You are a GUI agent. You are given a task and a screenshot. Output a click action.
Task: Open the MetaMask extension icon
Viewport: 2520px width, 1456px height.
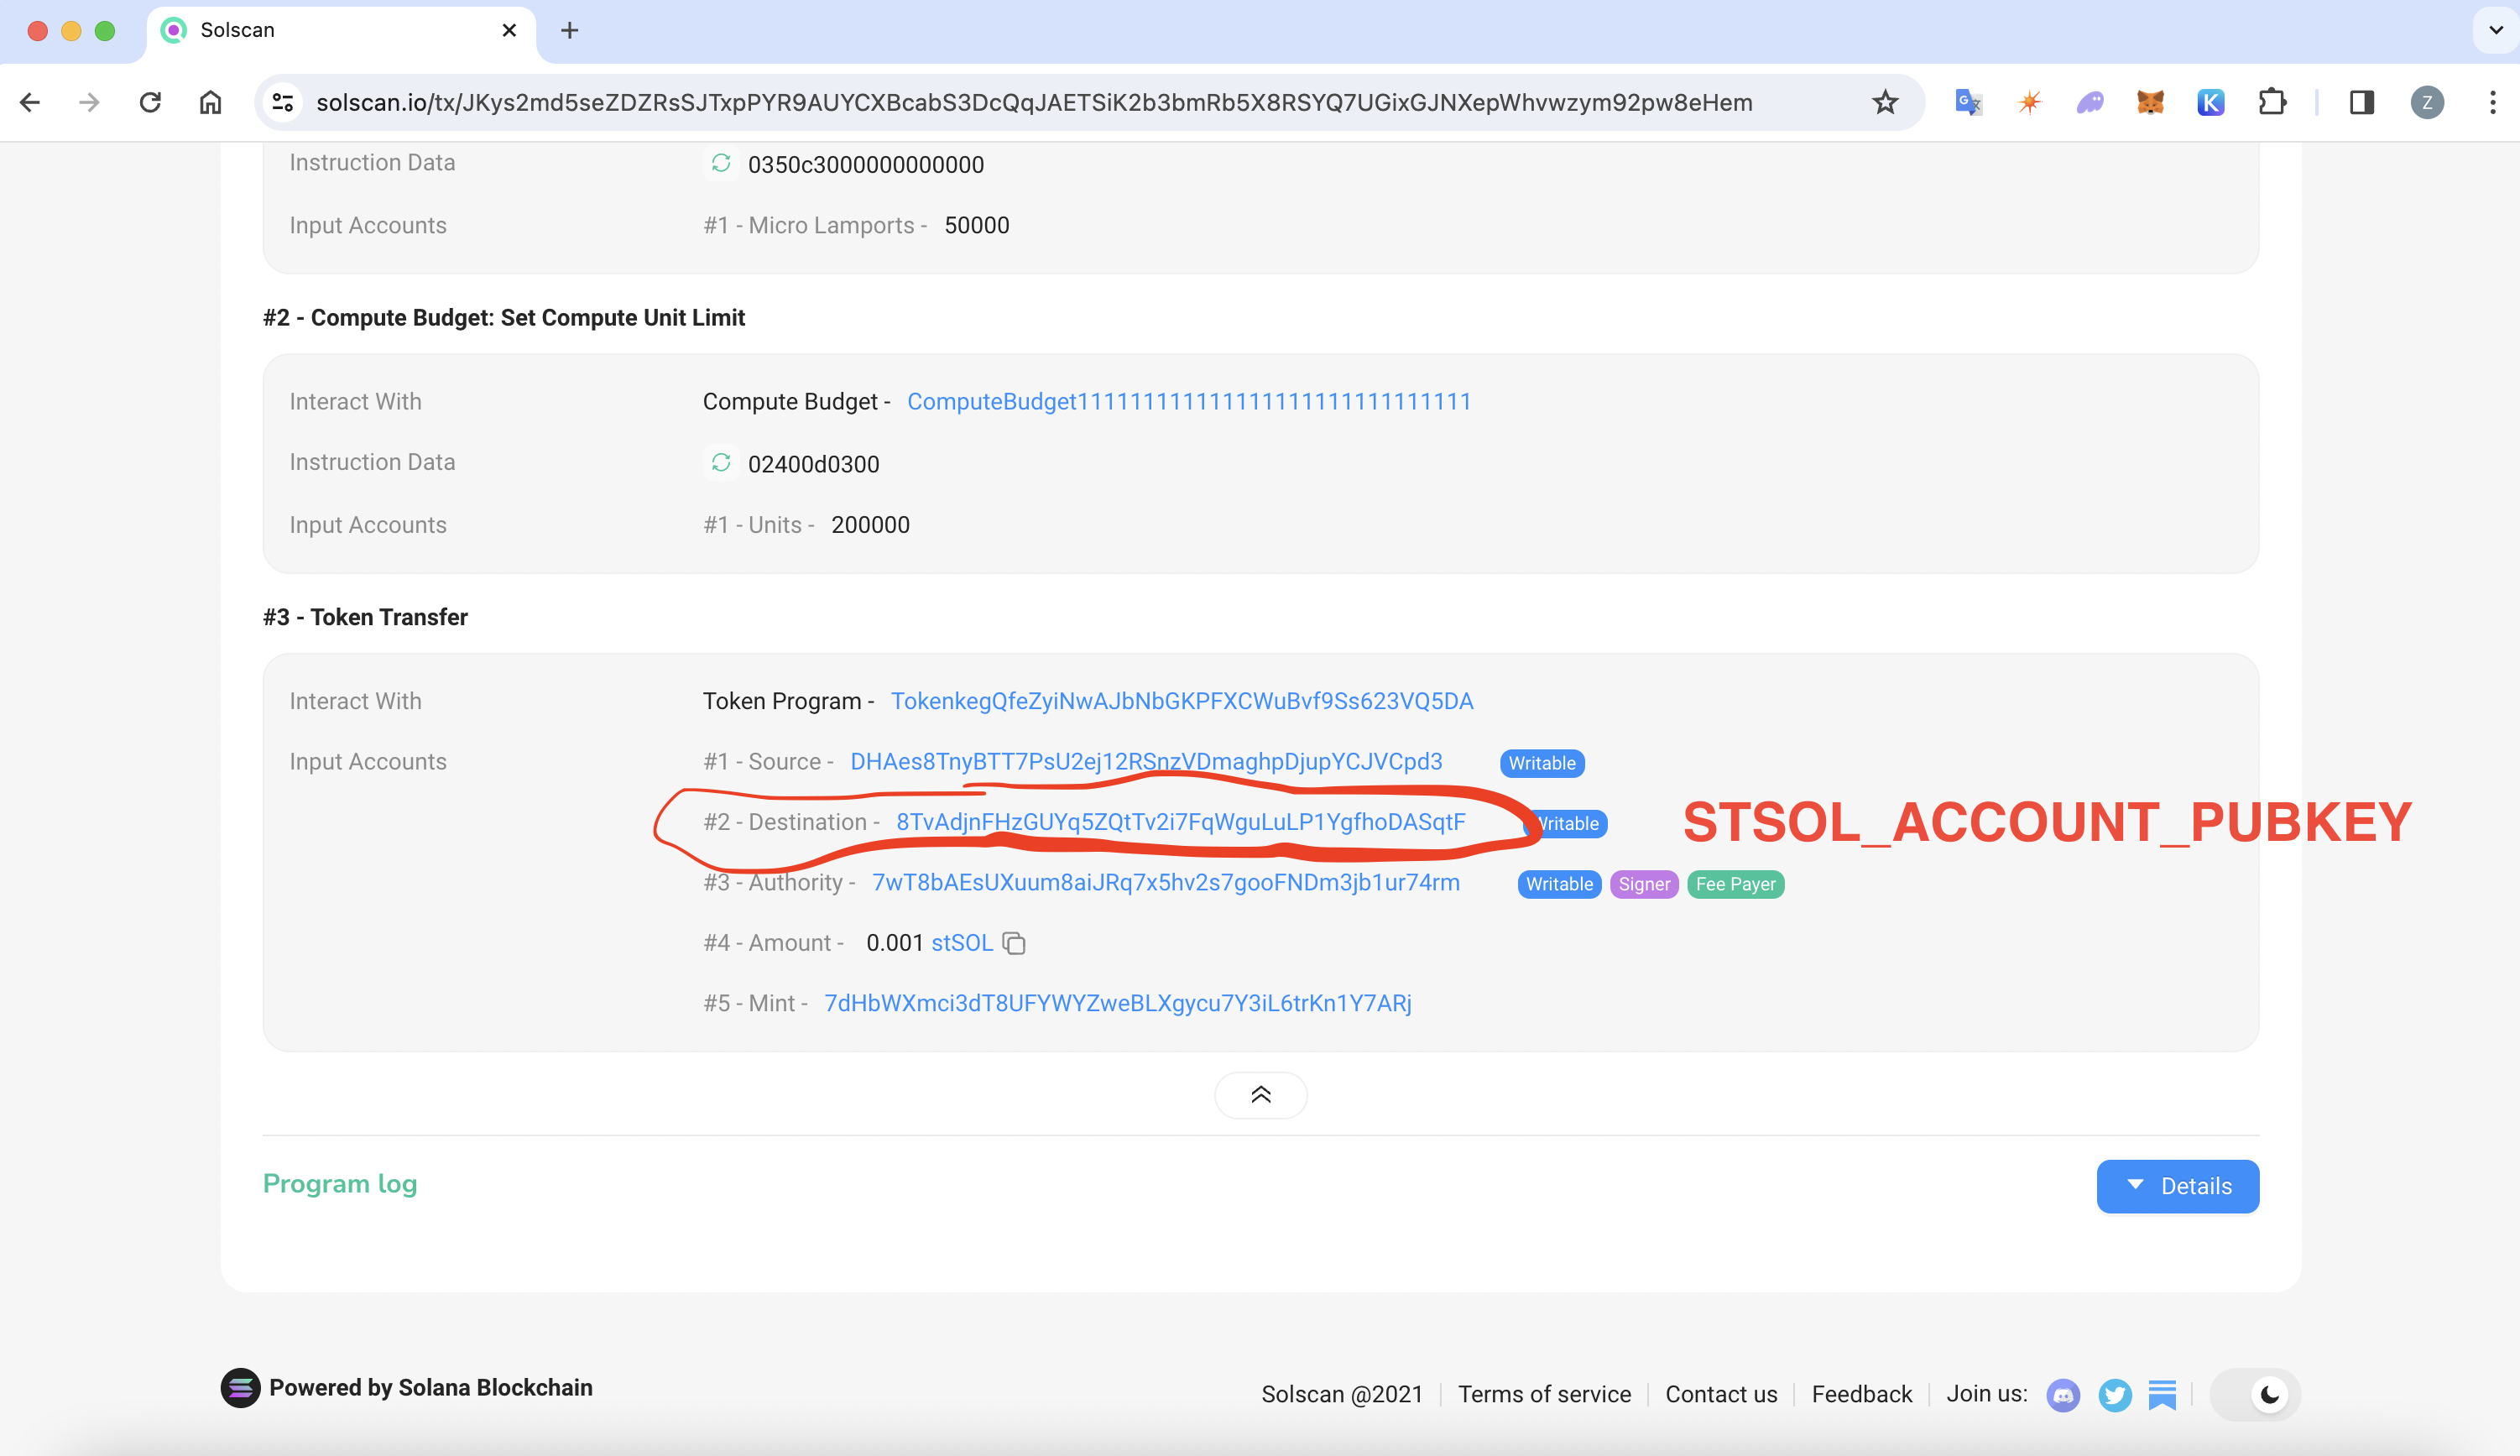click(2149, 101)
